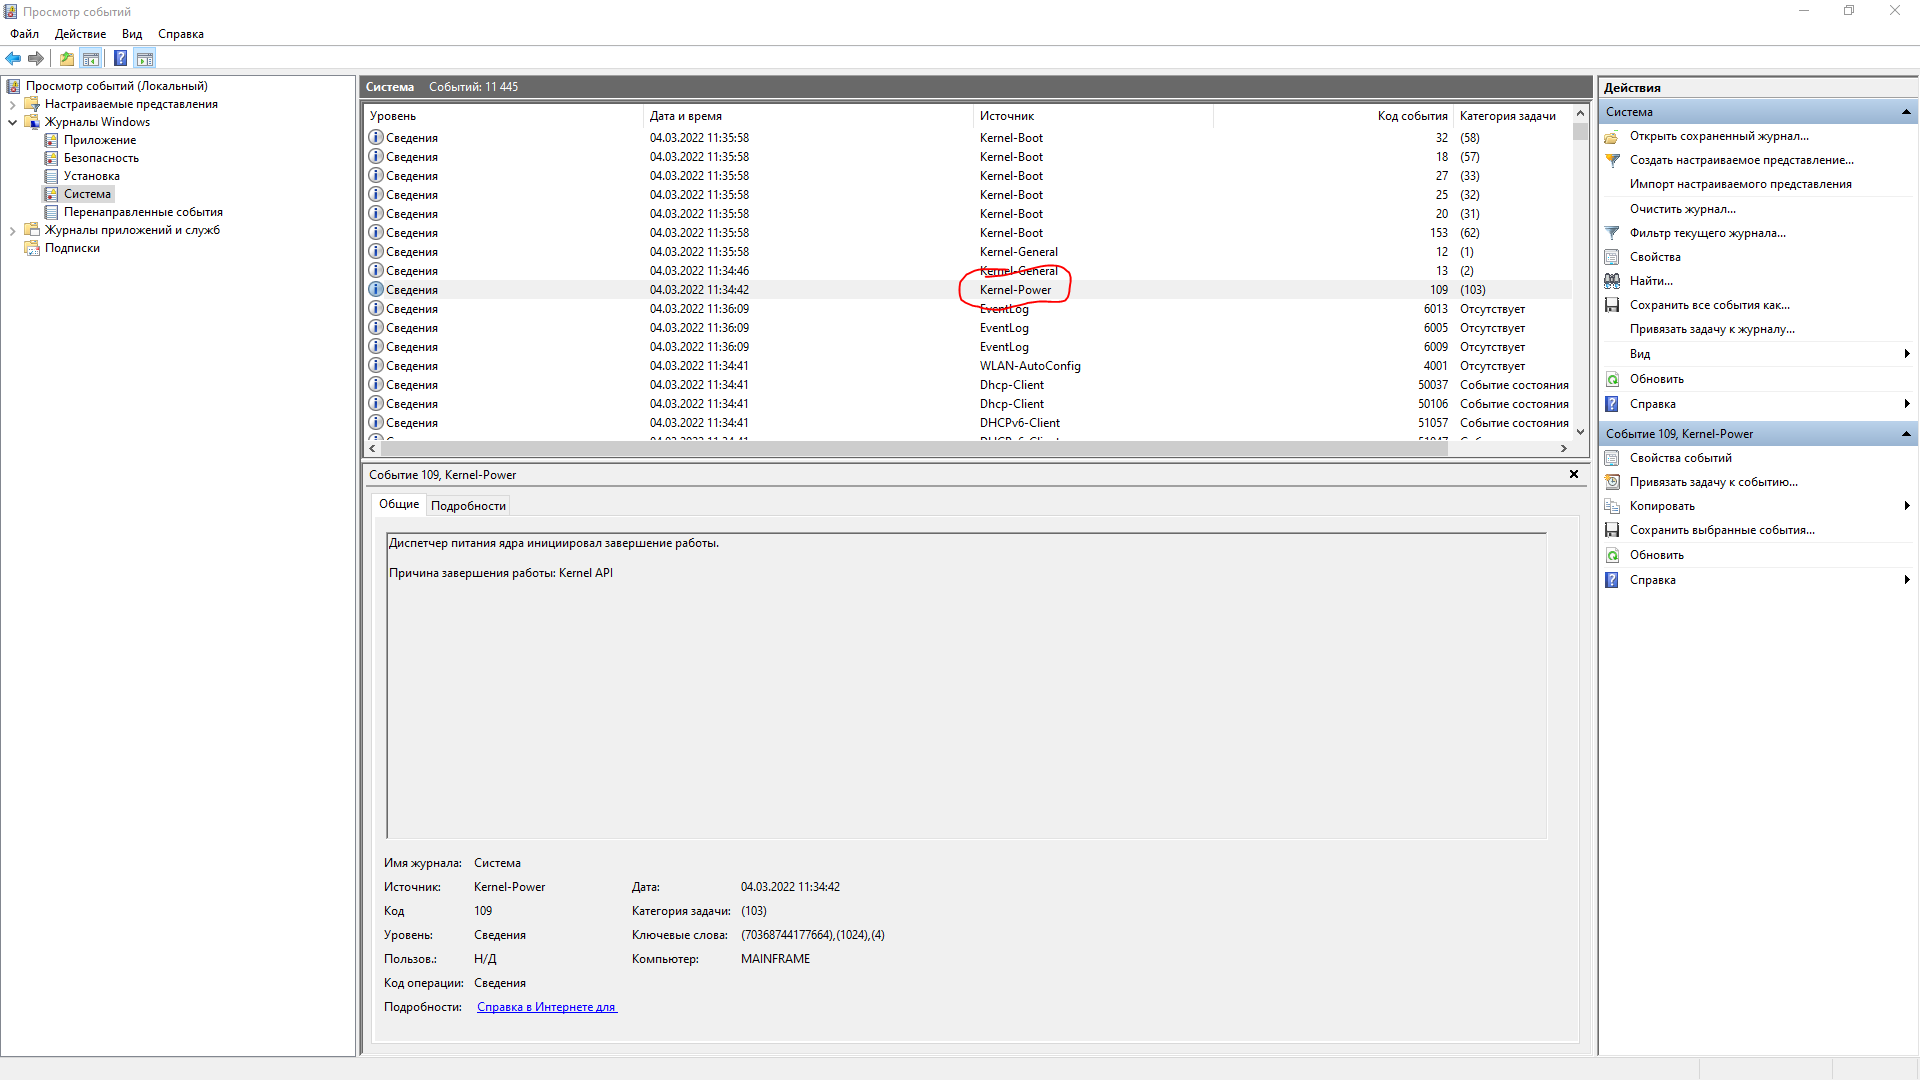Sort by the Источник column header
The image size is (1920, 1080).
(x=1093, y=116)
